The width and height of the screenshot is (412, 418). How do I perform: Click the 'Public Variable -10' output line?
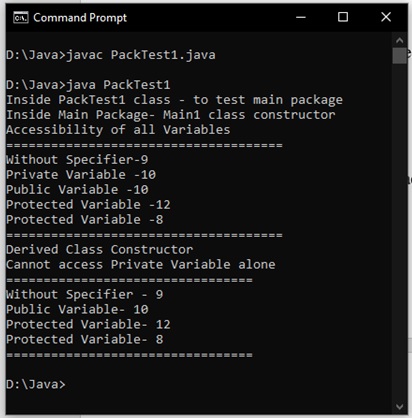coord(77,190)
